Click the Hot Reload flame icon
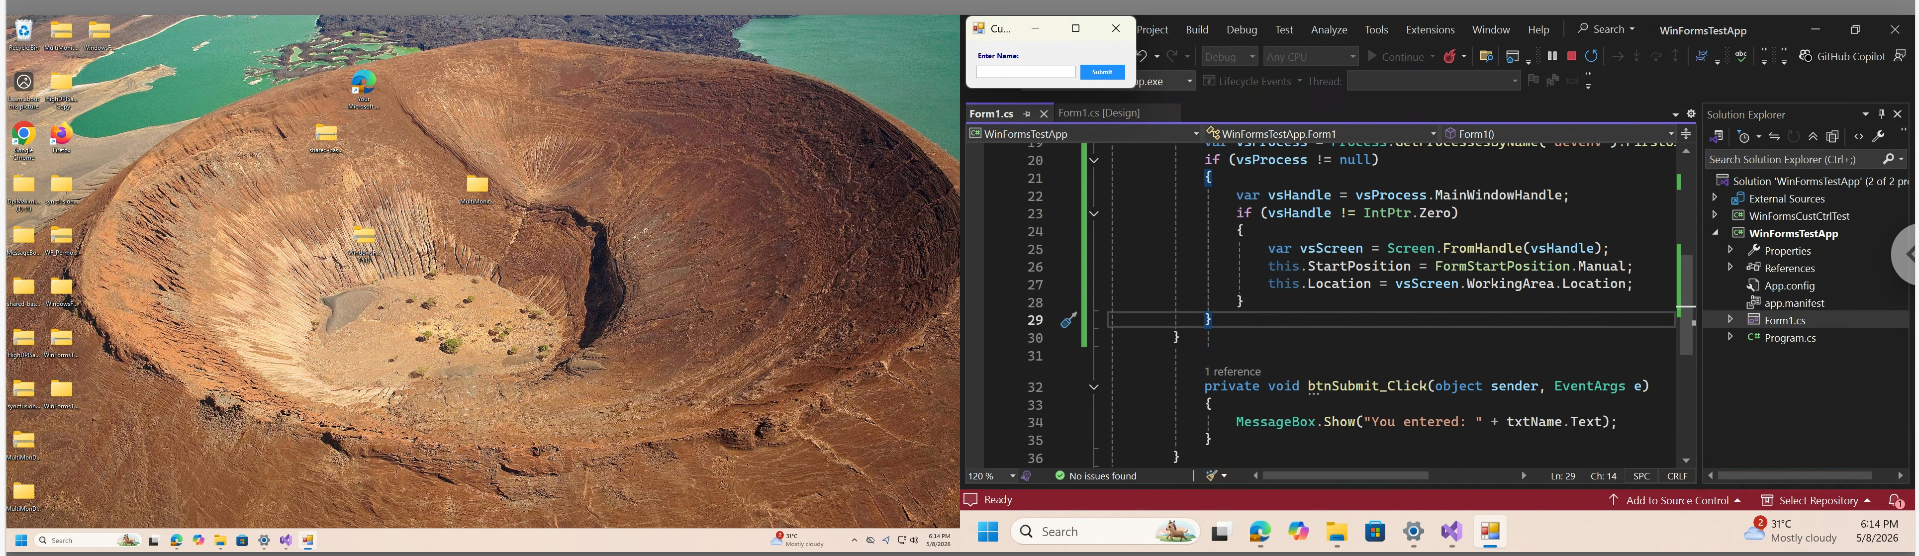The image size is (1919, 556). tap(1449, 56)
